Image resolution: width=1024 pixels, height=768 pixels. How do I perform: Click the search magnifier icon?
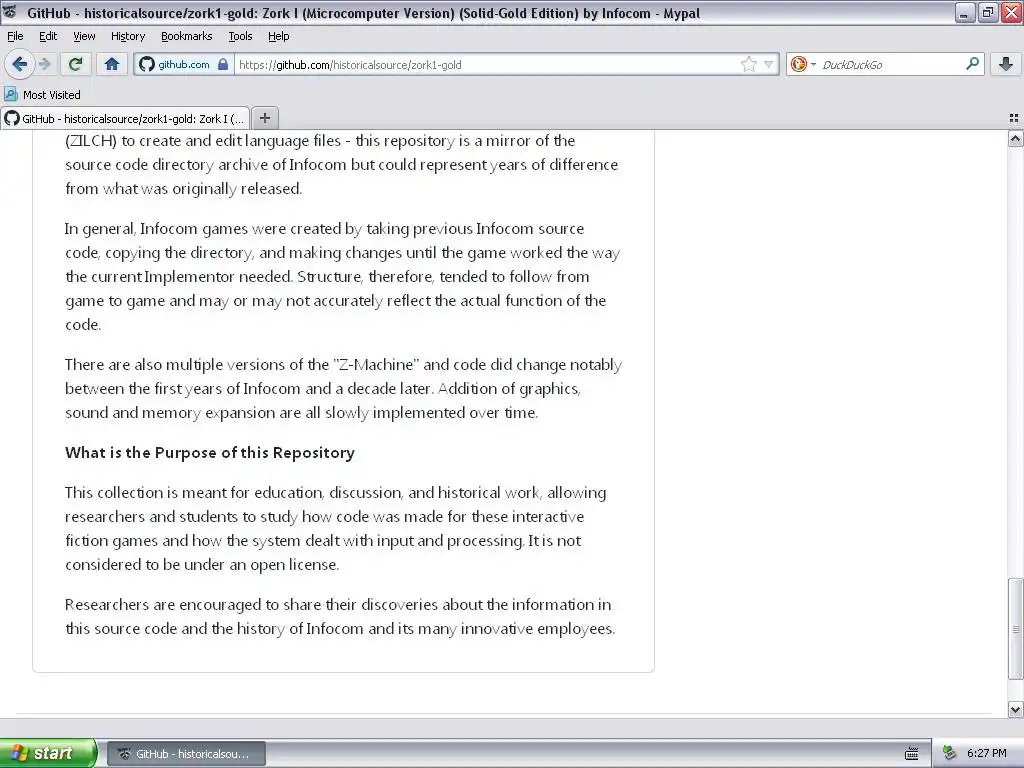click(x=972, y=64)
